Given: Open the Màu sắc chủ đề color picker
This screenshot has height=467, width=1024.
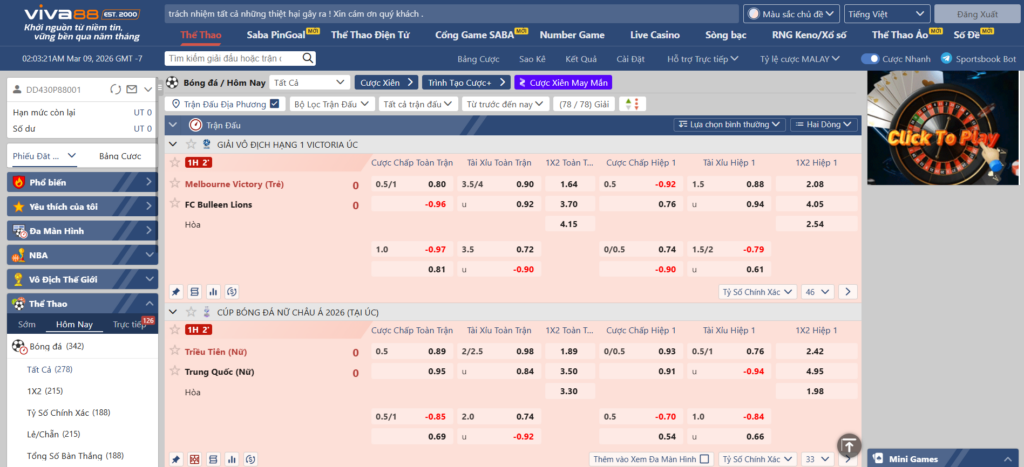Looking at the screenshot, I should click(x=791, y=14).
